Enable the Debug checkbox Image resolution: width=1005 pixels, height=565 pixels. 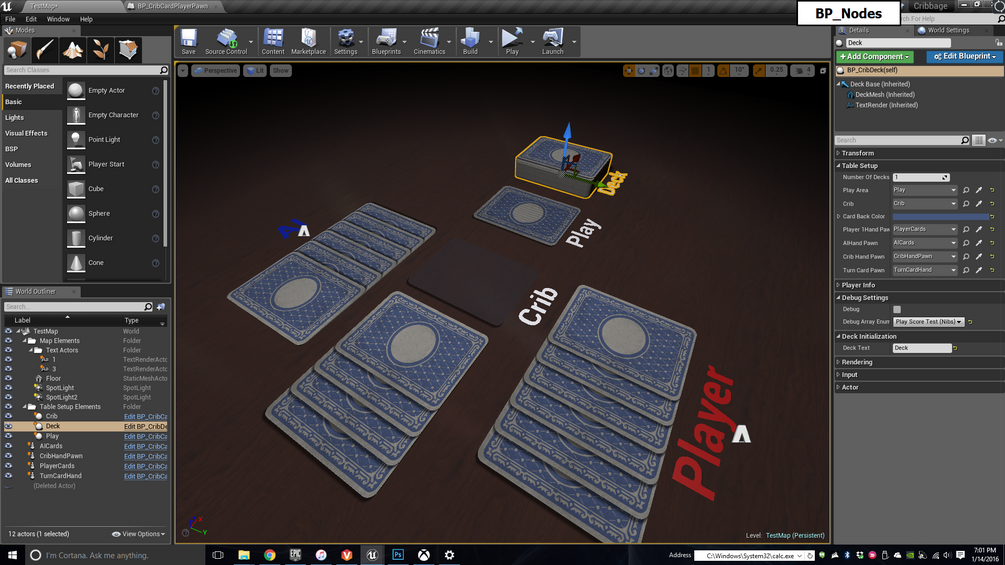click(x=897, y=309)
